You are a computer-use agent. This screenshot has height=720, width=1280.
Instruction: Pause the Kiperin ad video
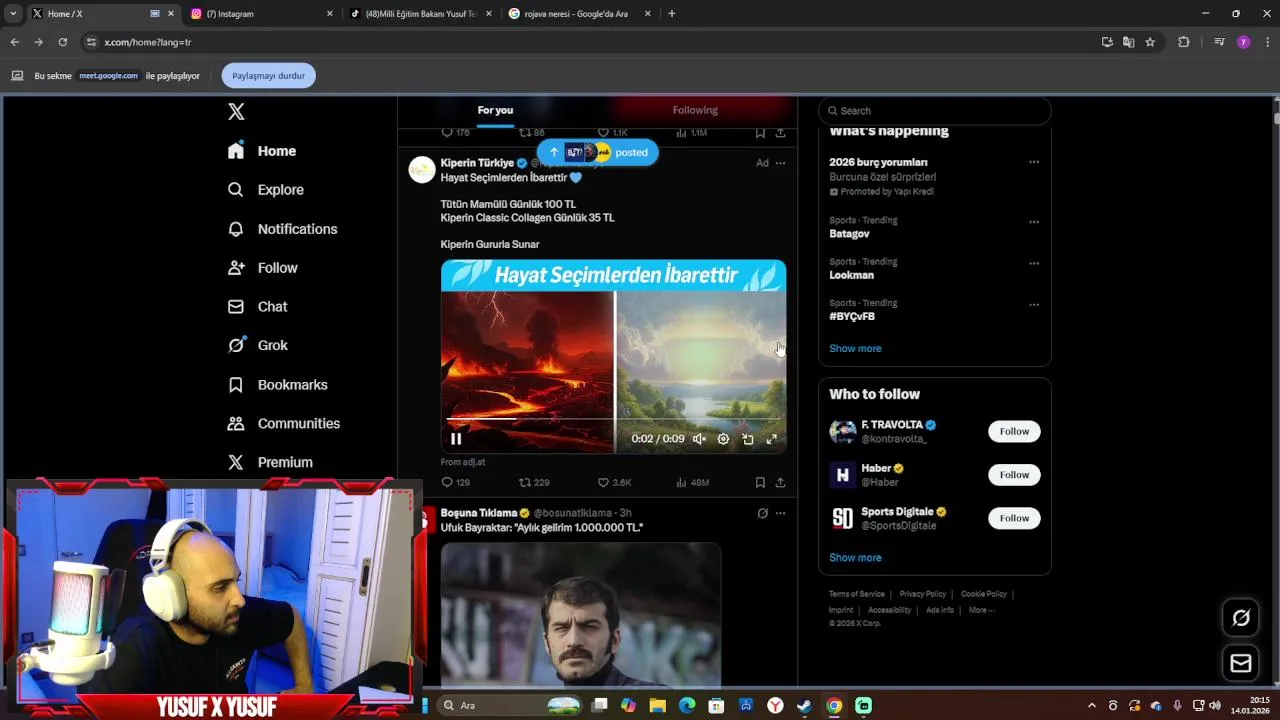(456, 439)
